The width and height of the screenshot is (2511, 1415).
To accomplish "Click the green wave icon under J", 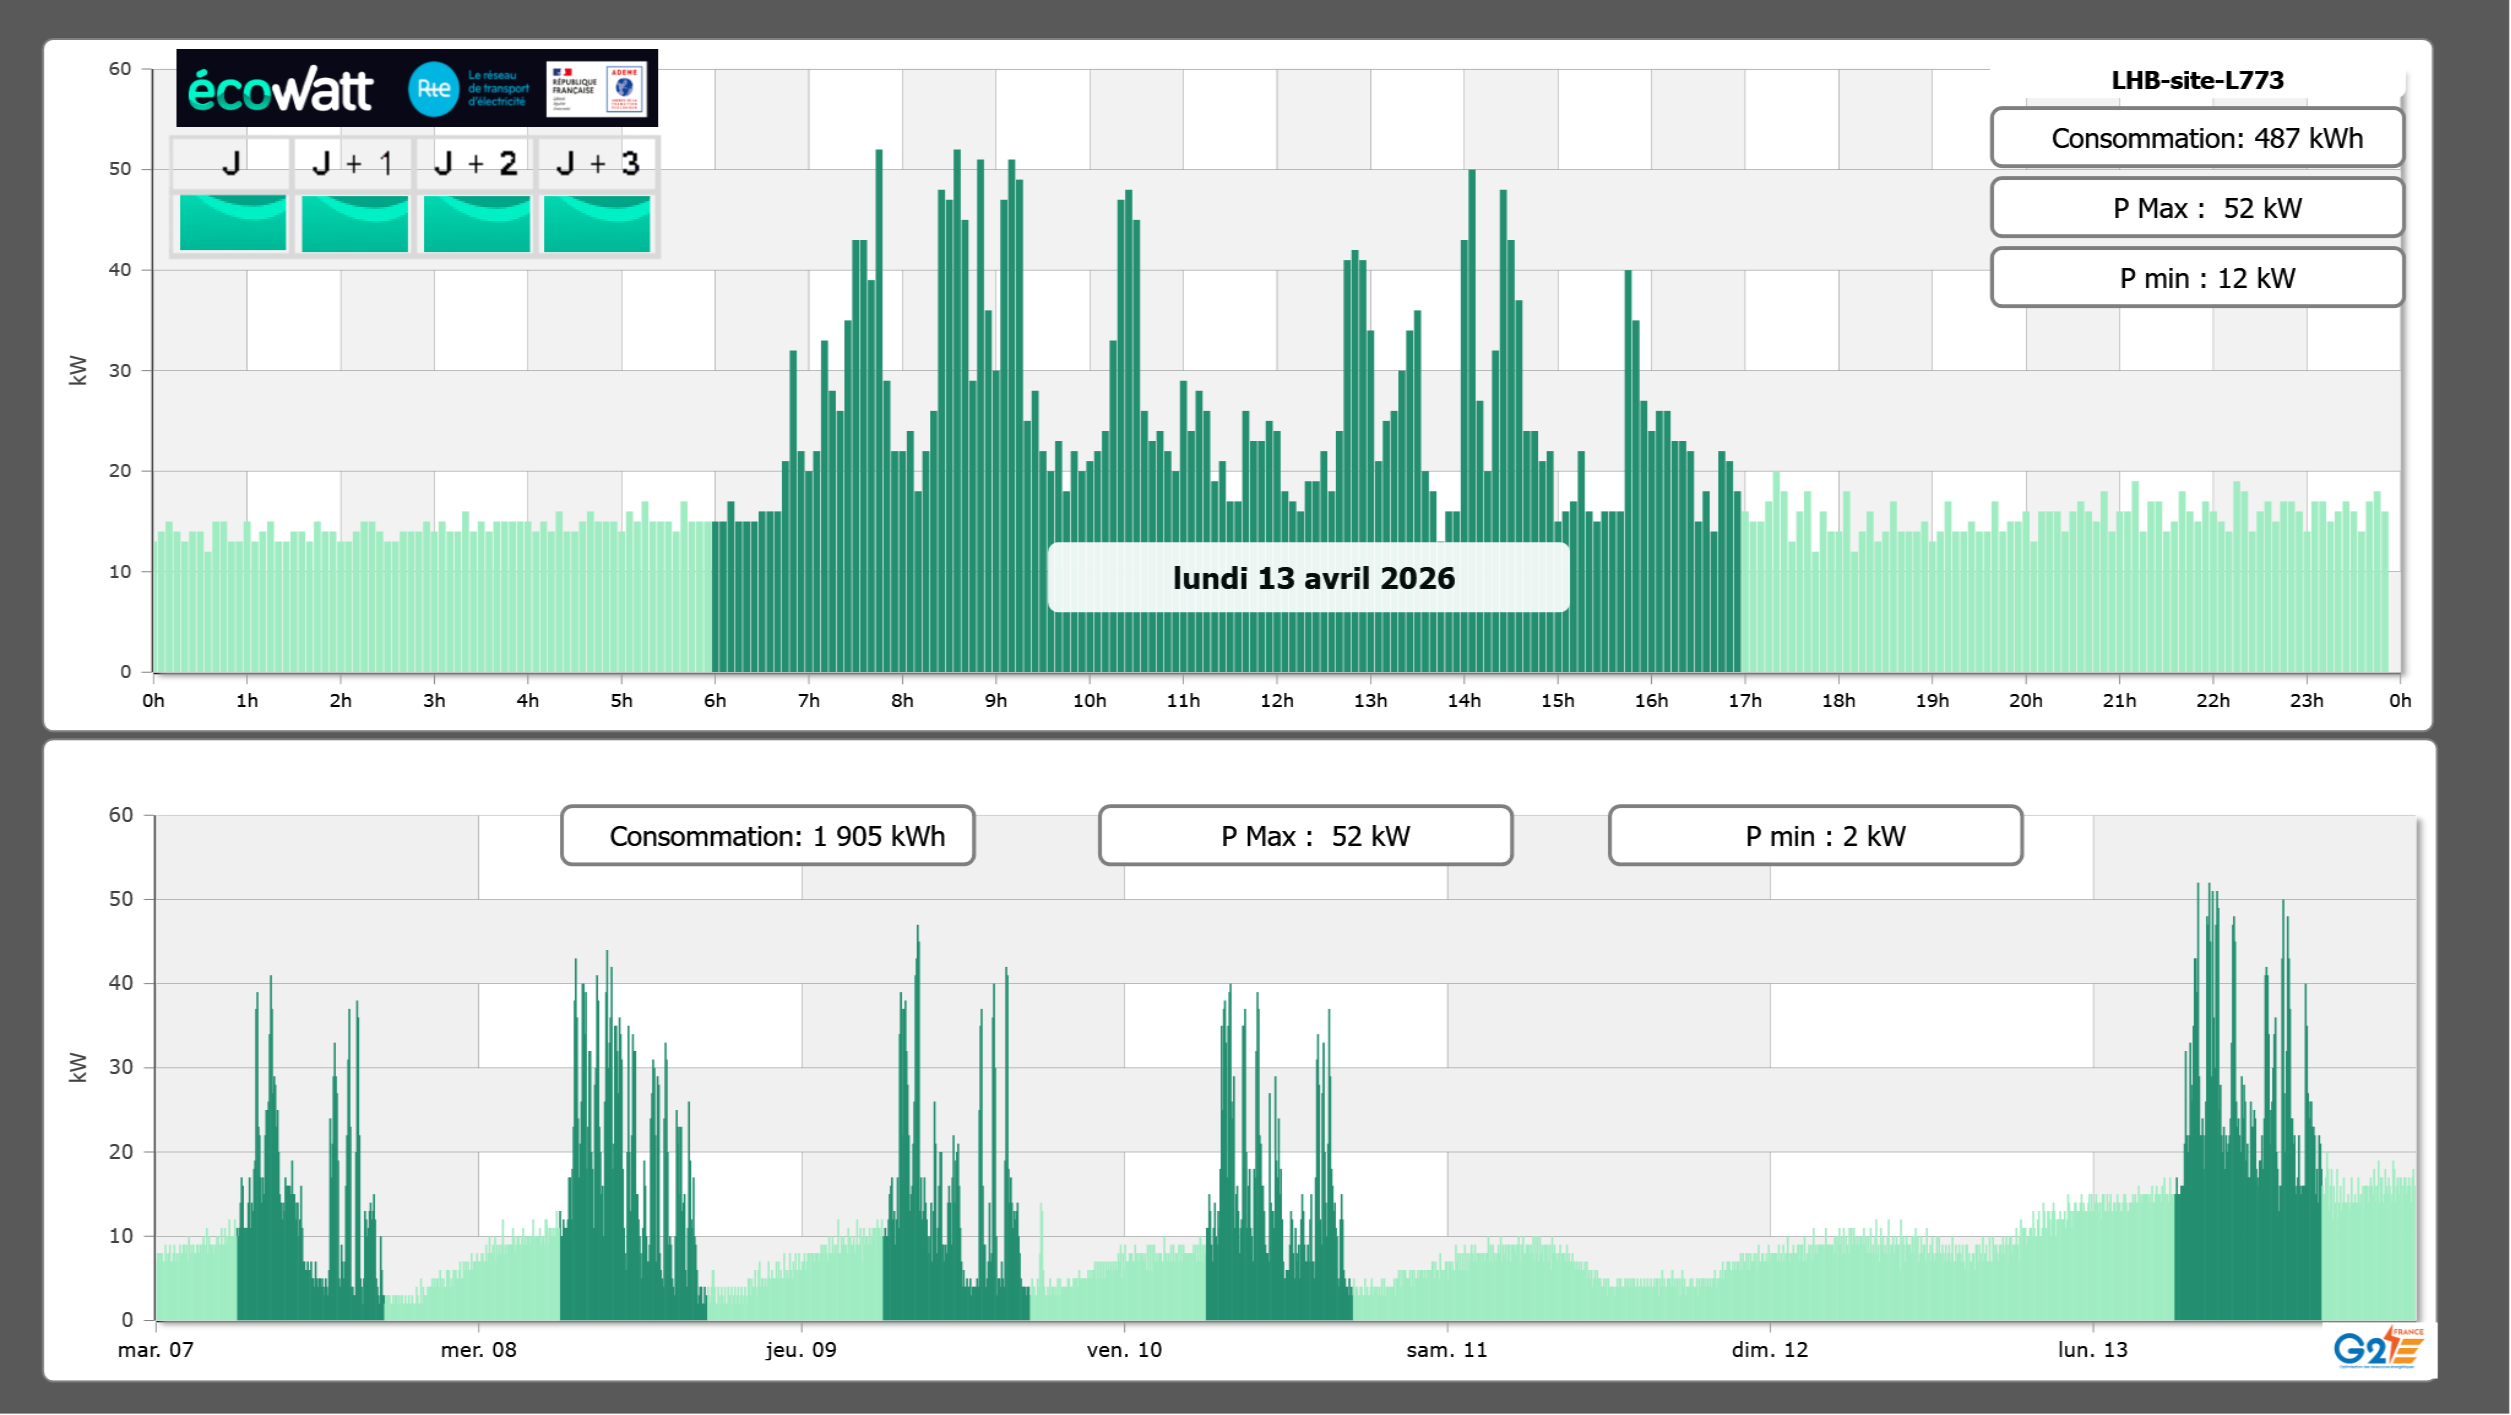I will 232,222.
